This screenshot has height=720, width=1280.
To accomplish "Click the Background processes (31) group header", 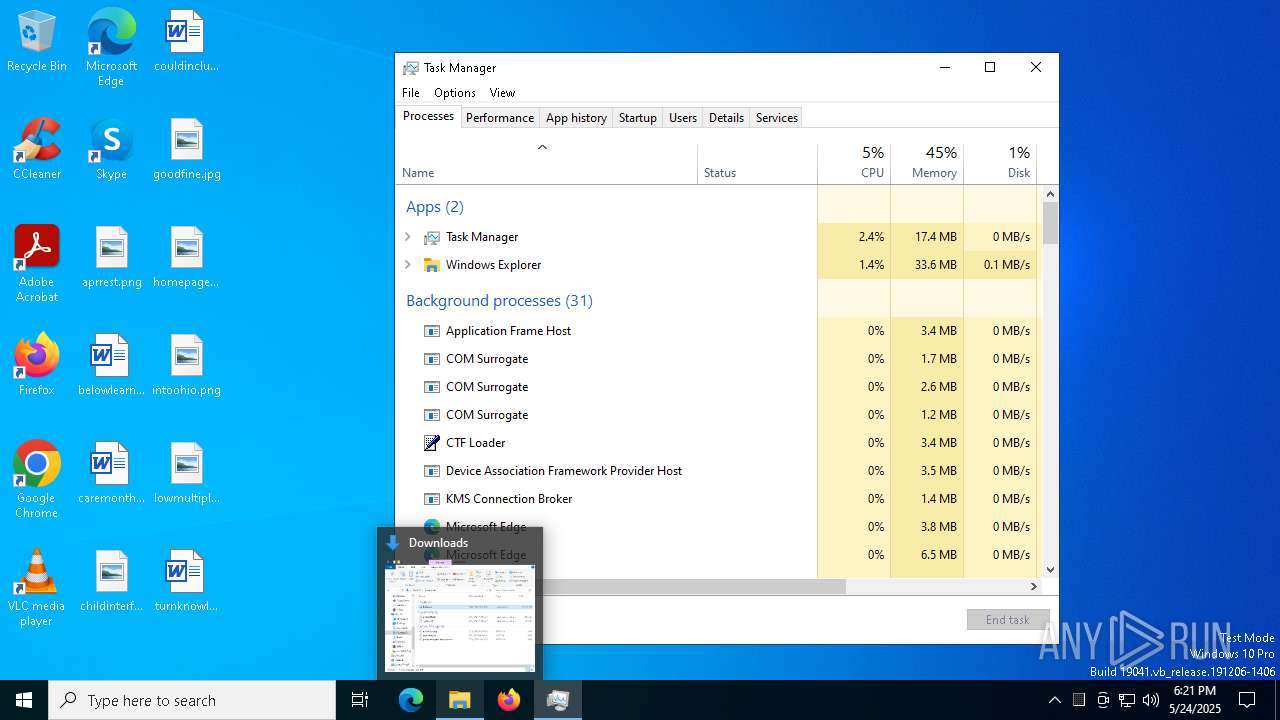I will [499, 300].
